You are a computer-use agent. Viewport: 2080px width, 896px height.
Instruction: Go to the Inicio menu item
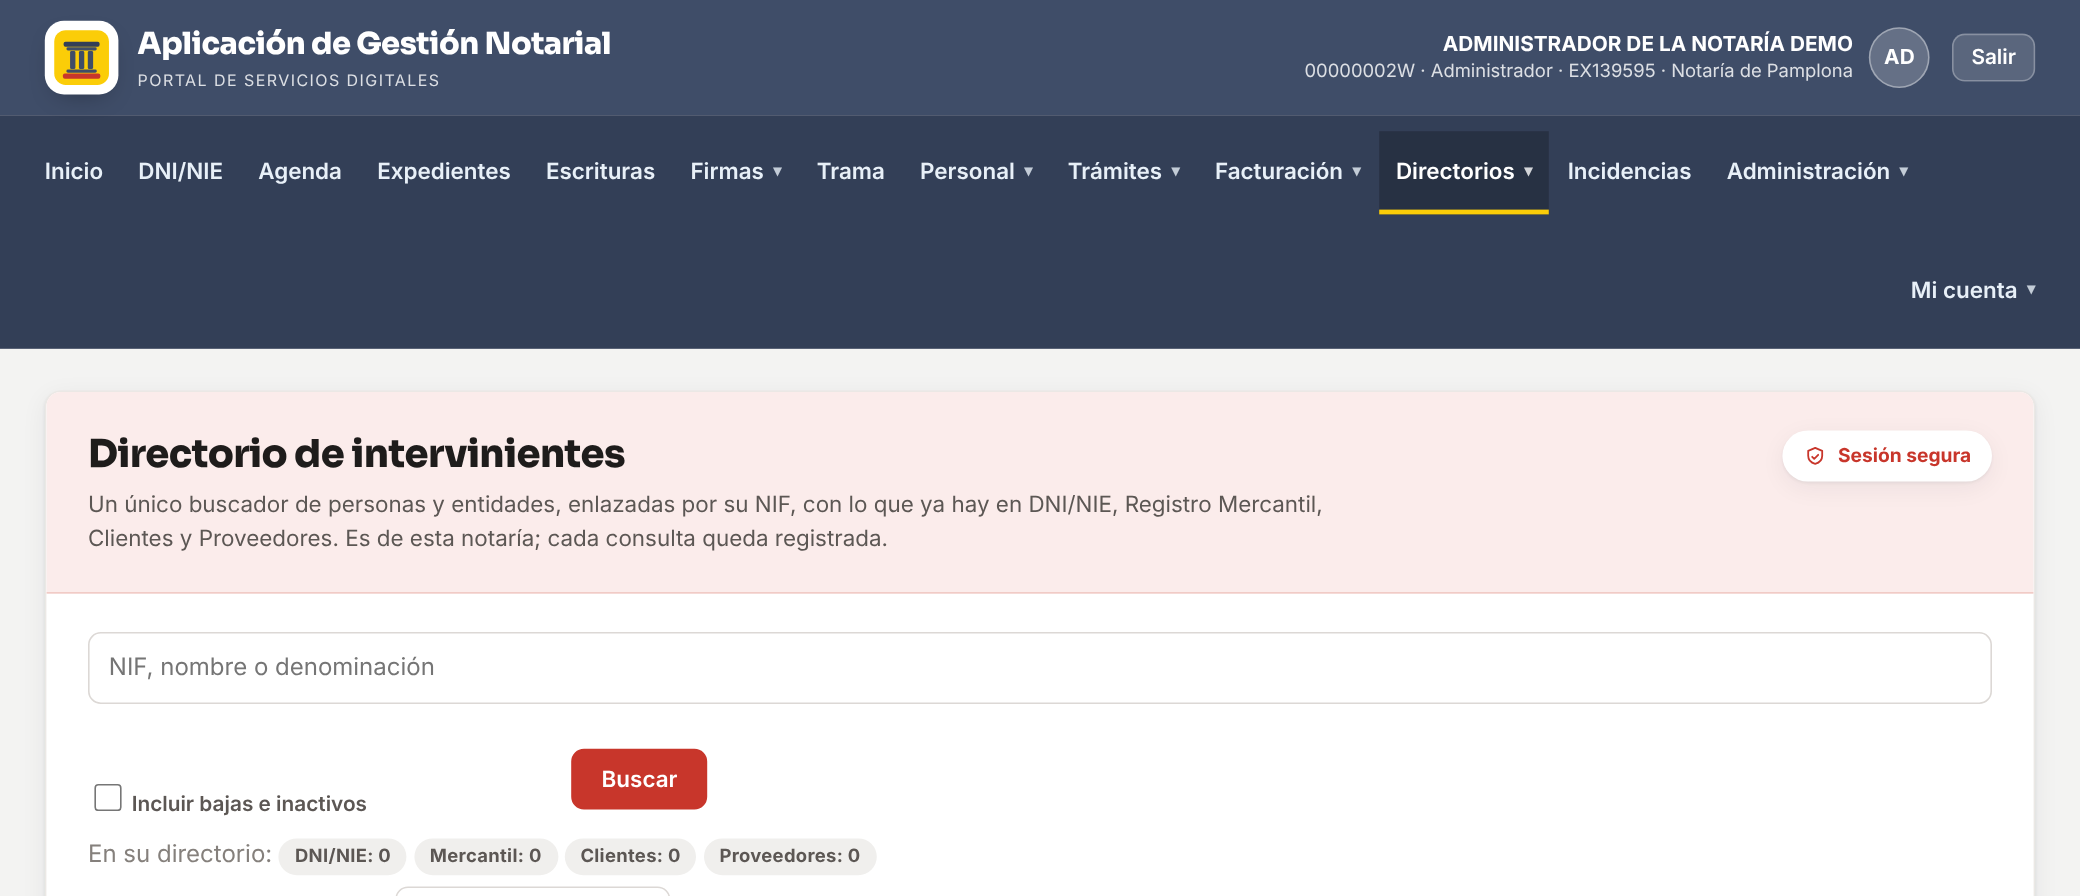[74, 172]
